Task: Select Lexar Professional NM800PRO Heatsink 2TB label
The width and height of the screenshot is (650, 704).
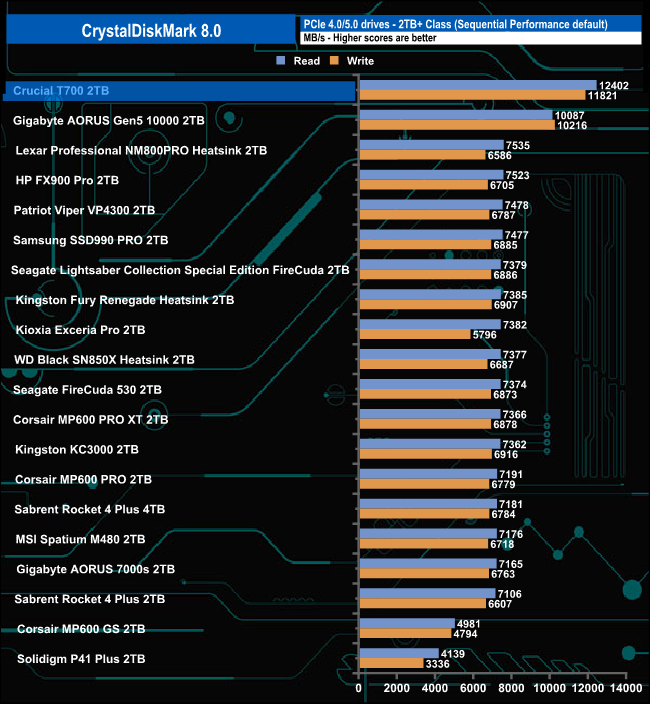Action: 141,150
